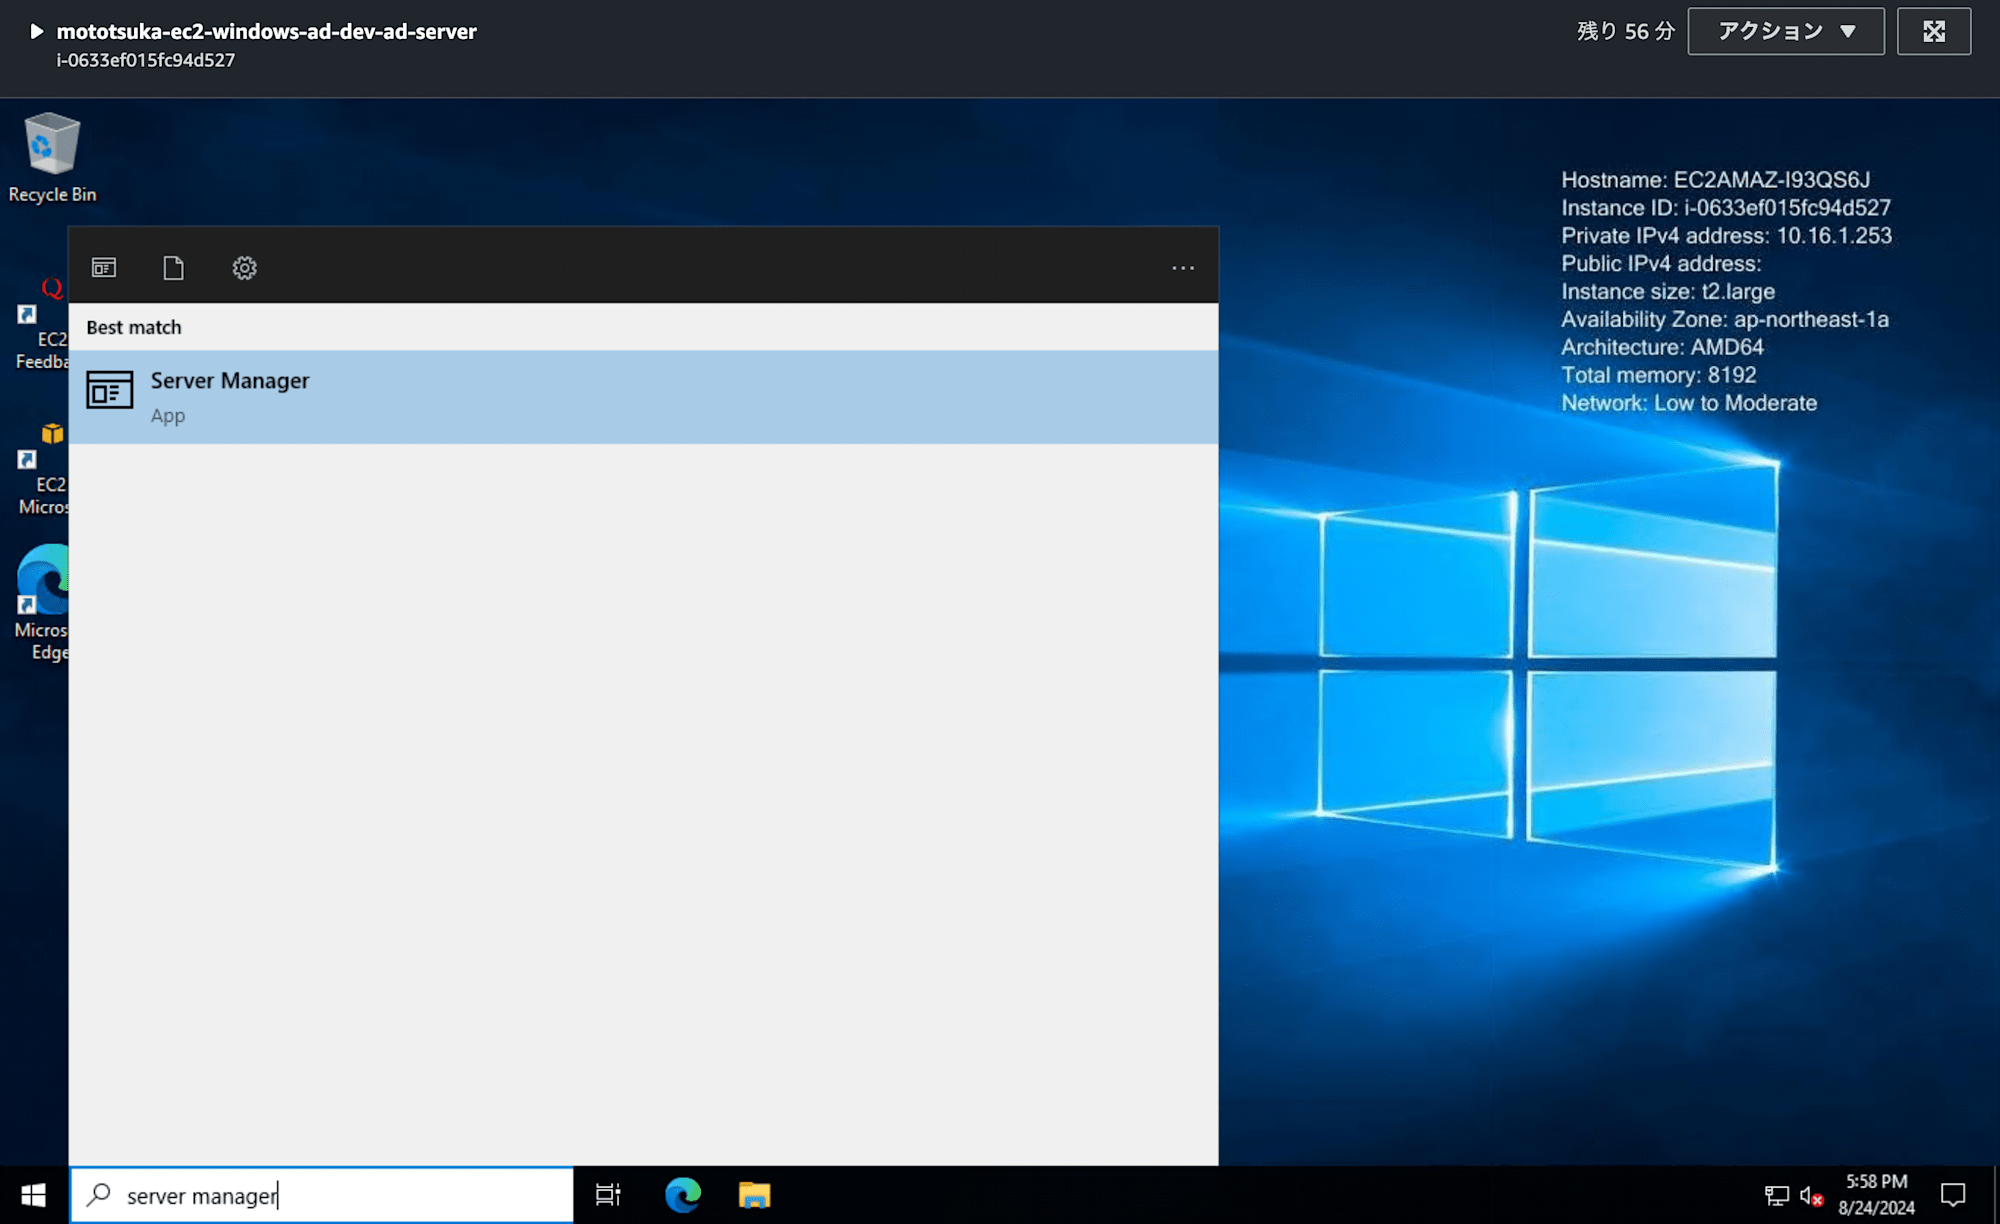Screen dimensions: 2000x1224
Task: Click the Windows Start button
Action: pyautogui.click(x=34, y=1195)
